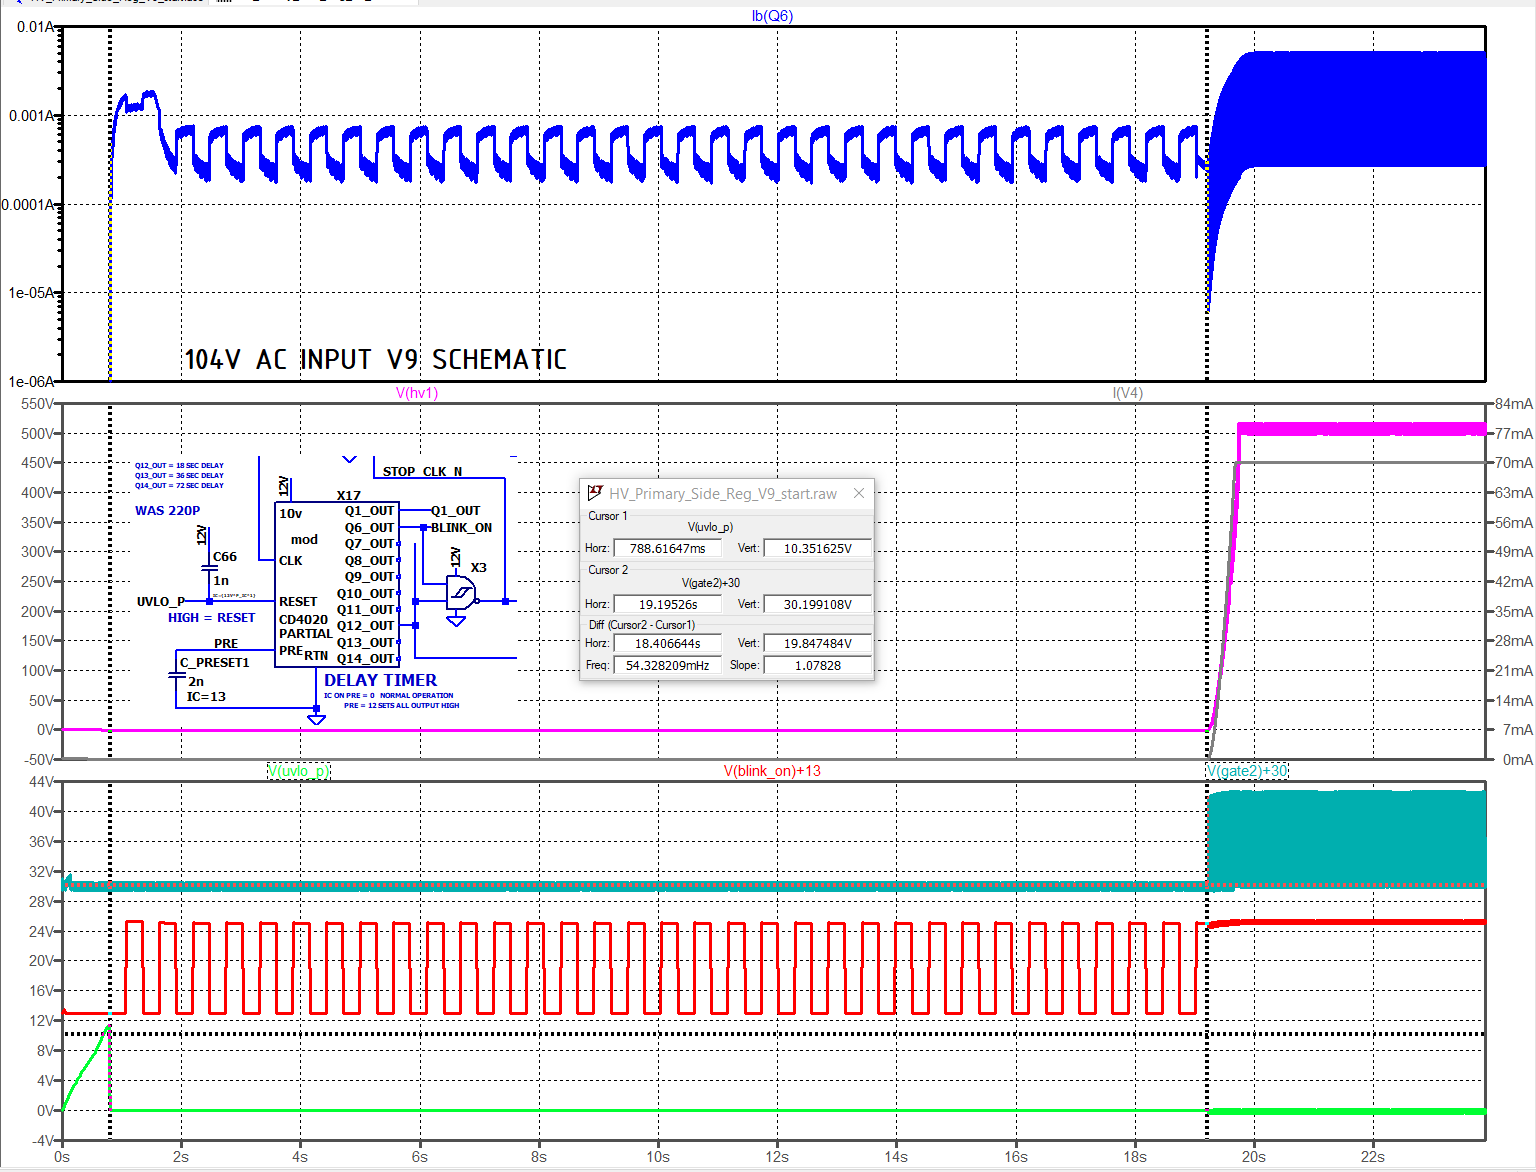Select the I(V4) trace label
1536x1172 pixels.
click(x=1128, y=393)
